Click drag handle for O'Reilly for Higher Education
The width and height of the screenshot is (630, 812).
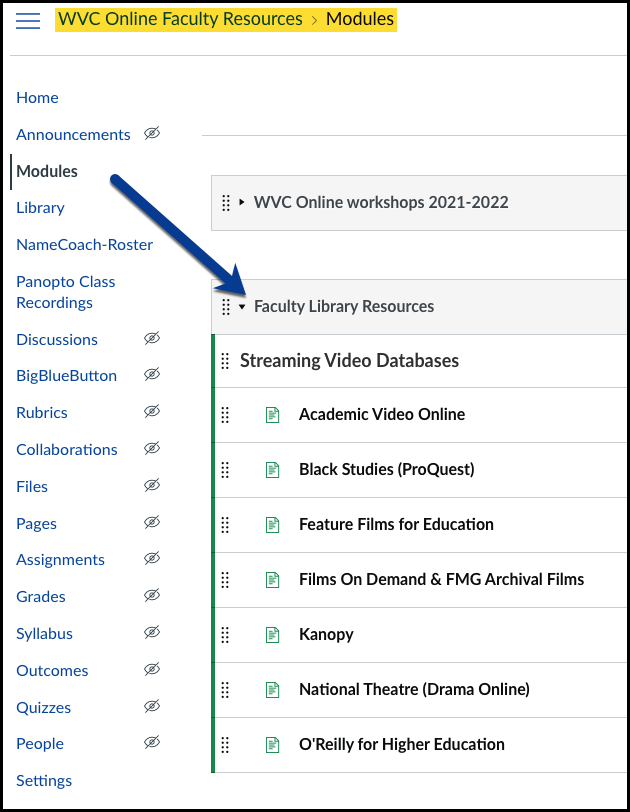[x=225, y=745]
